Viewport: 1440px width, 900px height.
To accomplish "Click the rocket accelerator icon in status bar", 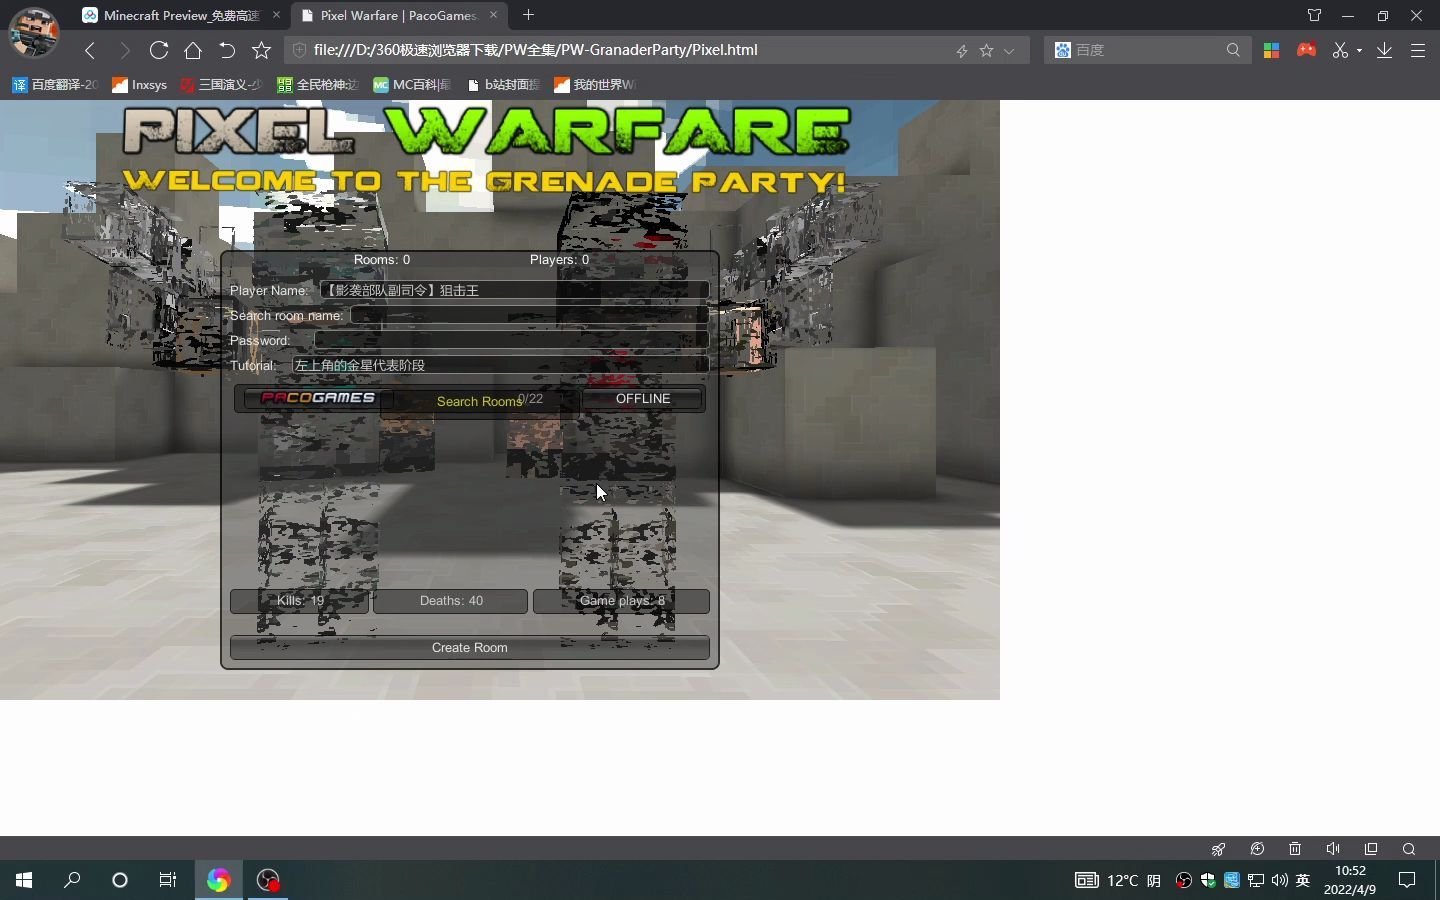I will [1218, 849].
